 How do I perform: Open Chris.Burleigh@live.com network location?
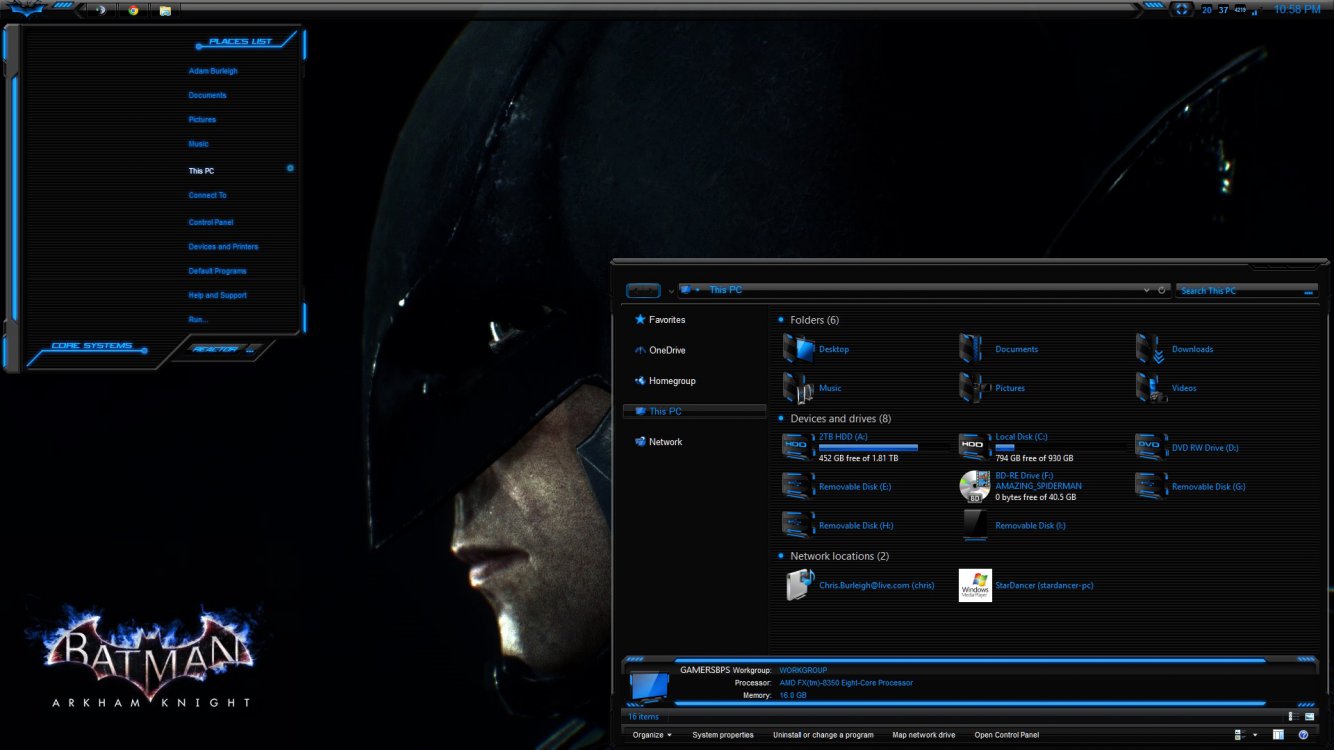tap(860, 585)
